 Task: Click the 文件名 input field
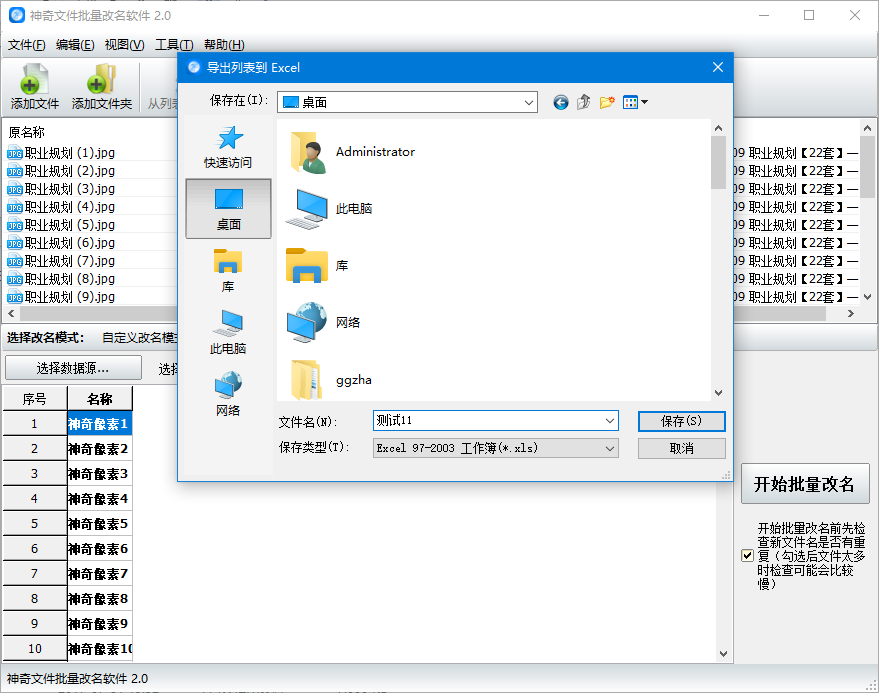coord(488,421)
